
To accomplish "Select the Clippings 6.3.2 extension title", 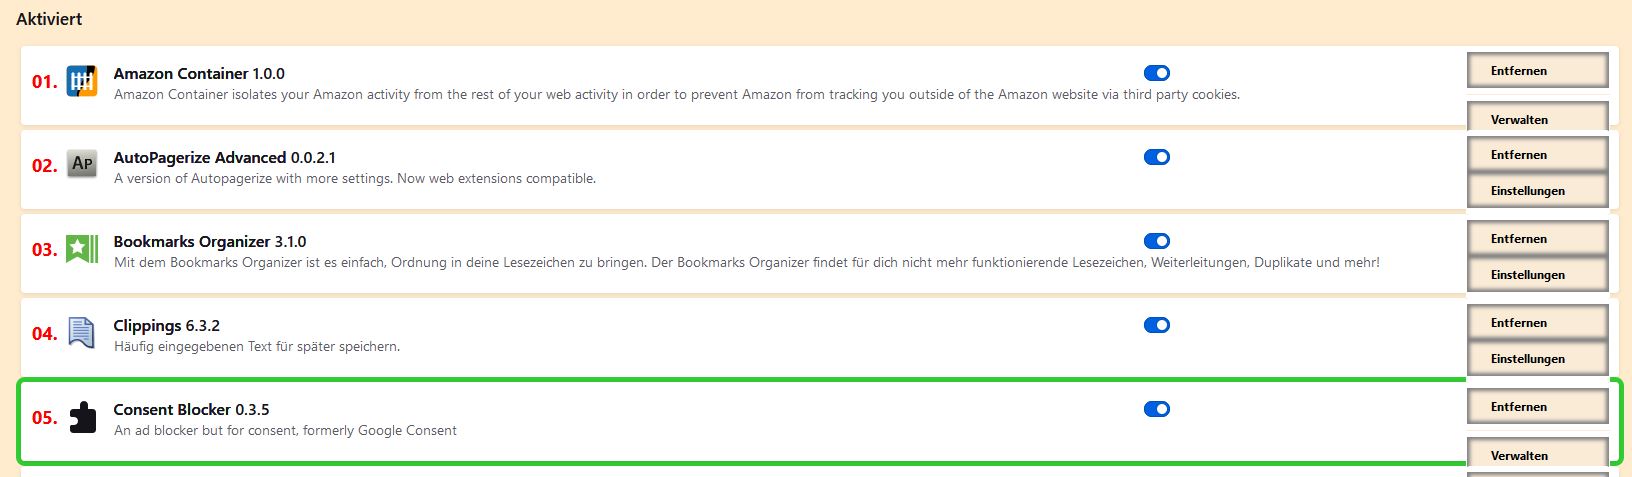I will tap(166, 326).
